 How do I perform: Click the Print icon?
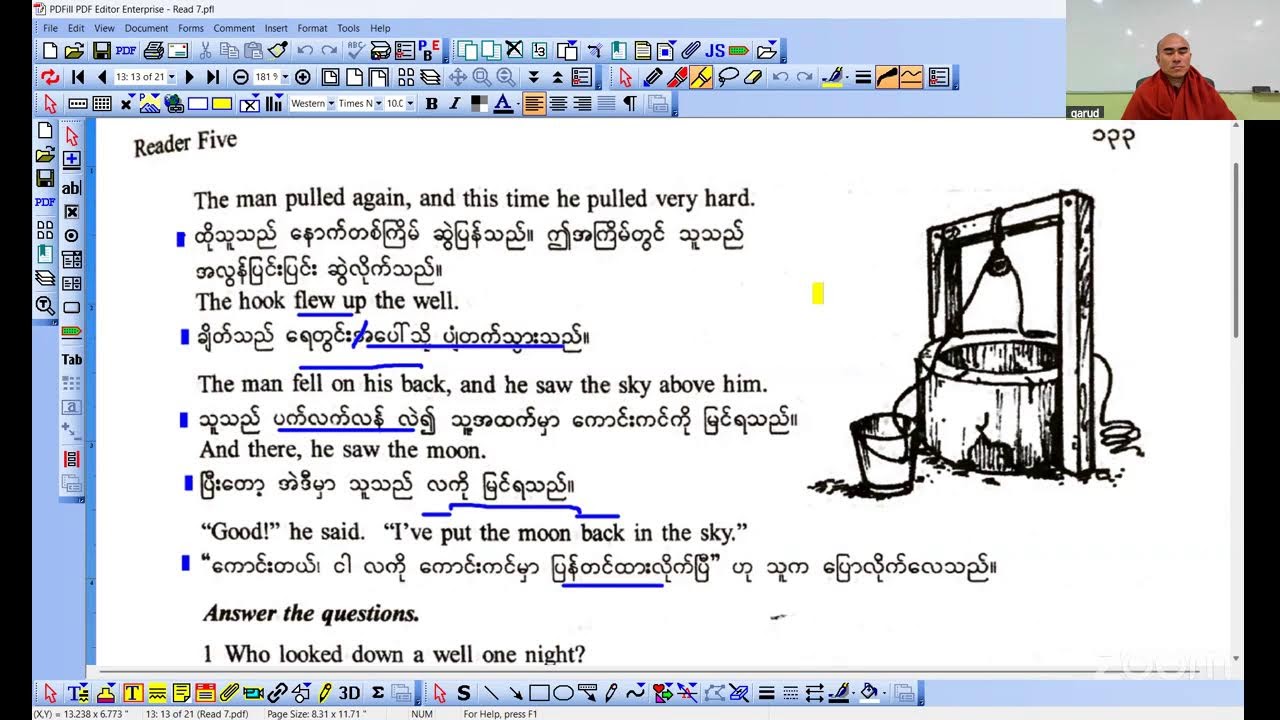click(x=153, y=50)
